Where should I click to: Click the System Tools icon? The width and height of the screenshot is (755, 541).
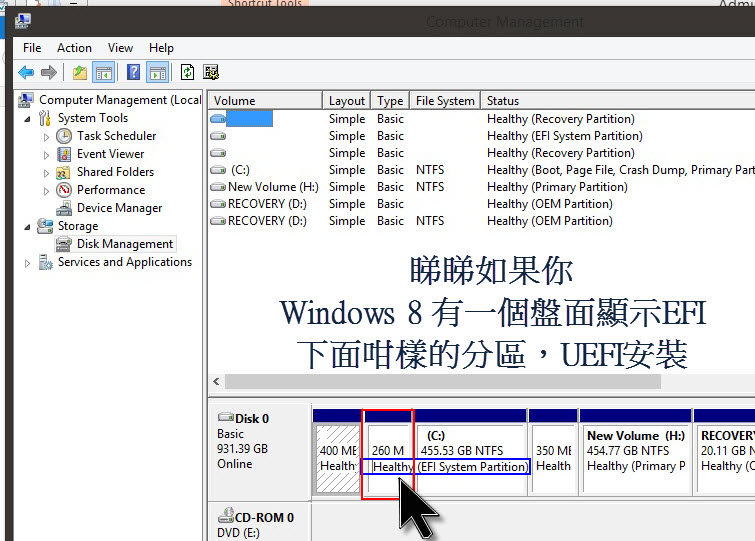tap(45, 118)
